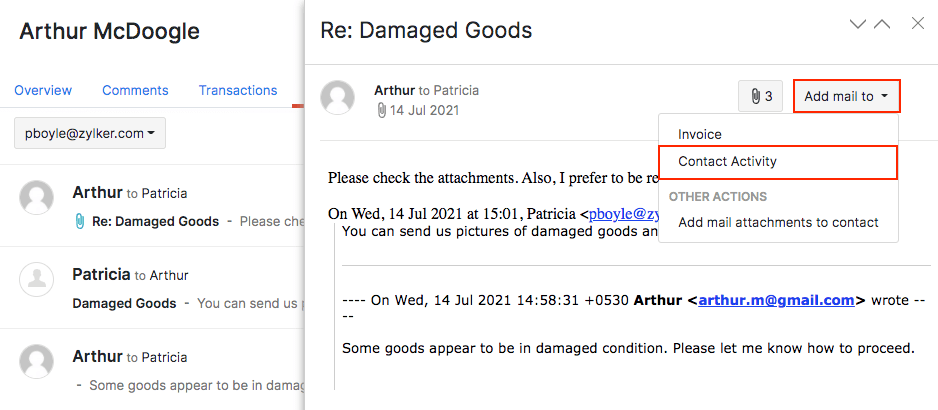The width and height of the screenshot is (938, 410).
Task: Open the pboyle@zylker.com mailbox dropdown
Action: coord(90,133)
